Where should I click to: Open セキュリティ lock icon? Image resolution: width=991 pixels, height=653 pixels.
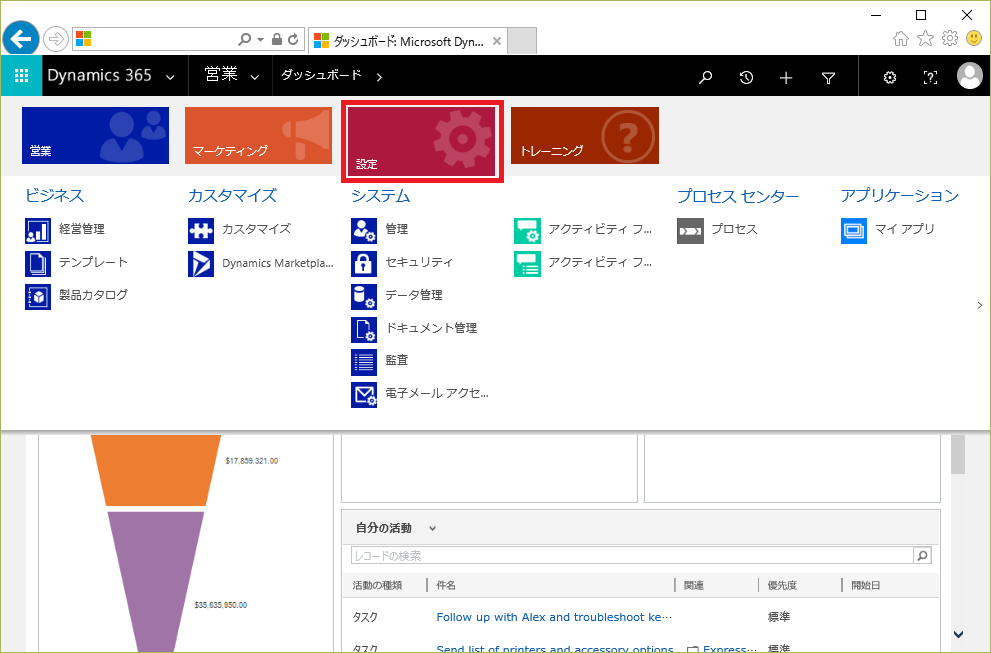[x=364, y=264]
